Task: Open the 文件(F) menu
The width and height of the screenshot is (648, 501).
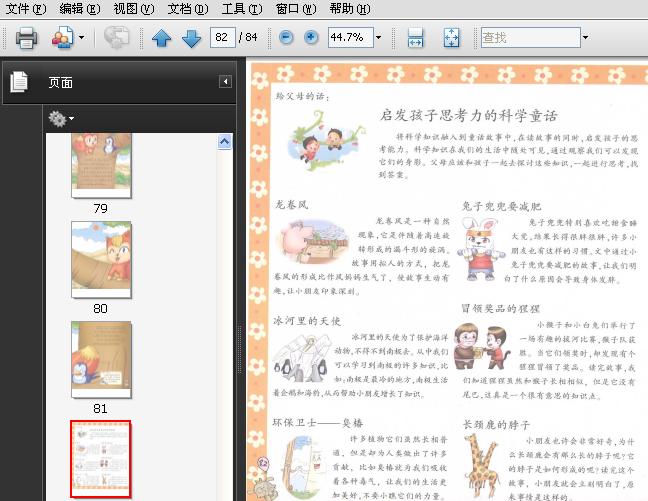Action: (26, 9)
